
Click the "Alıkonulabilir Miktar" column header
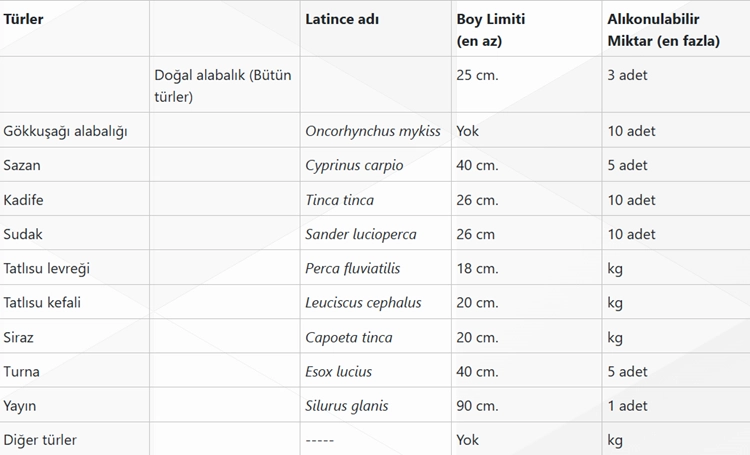(664, 30)
